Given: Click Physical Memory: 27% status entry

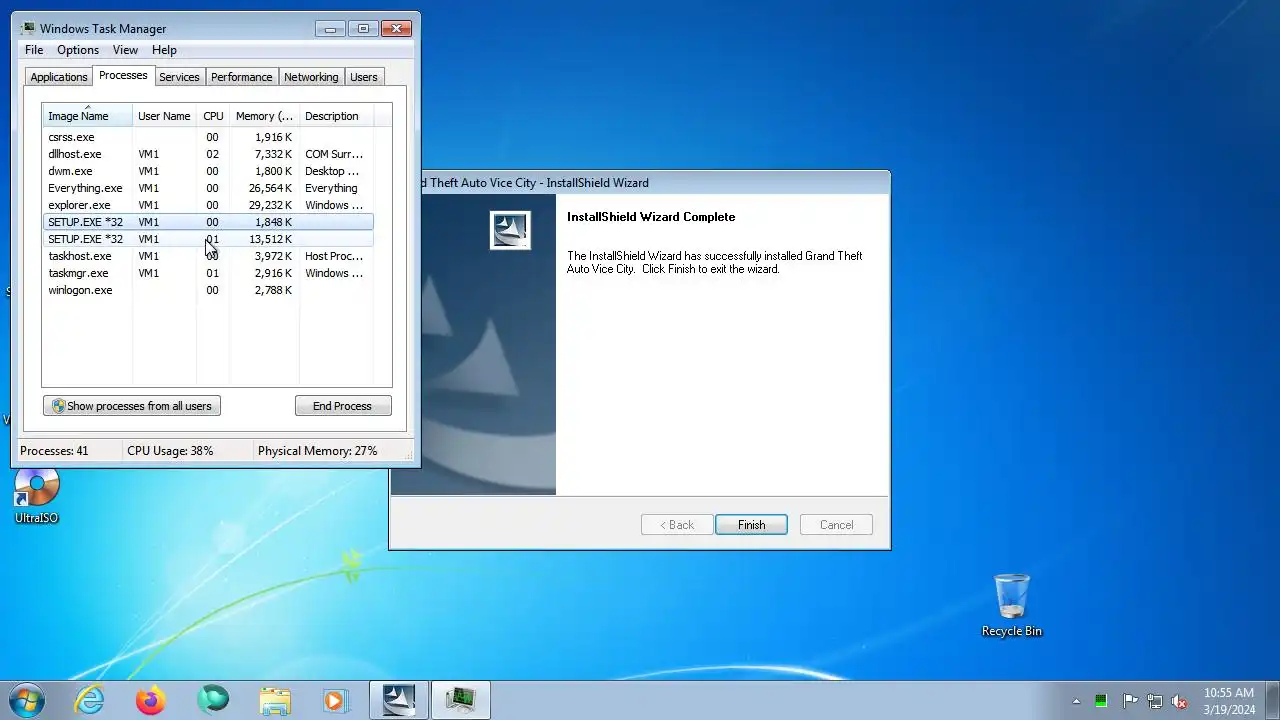Looking at the screenshot, I should [317, 451].
